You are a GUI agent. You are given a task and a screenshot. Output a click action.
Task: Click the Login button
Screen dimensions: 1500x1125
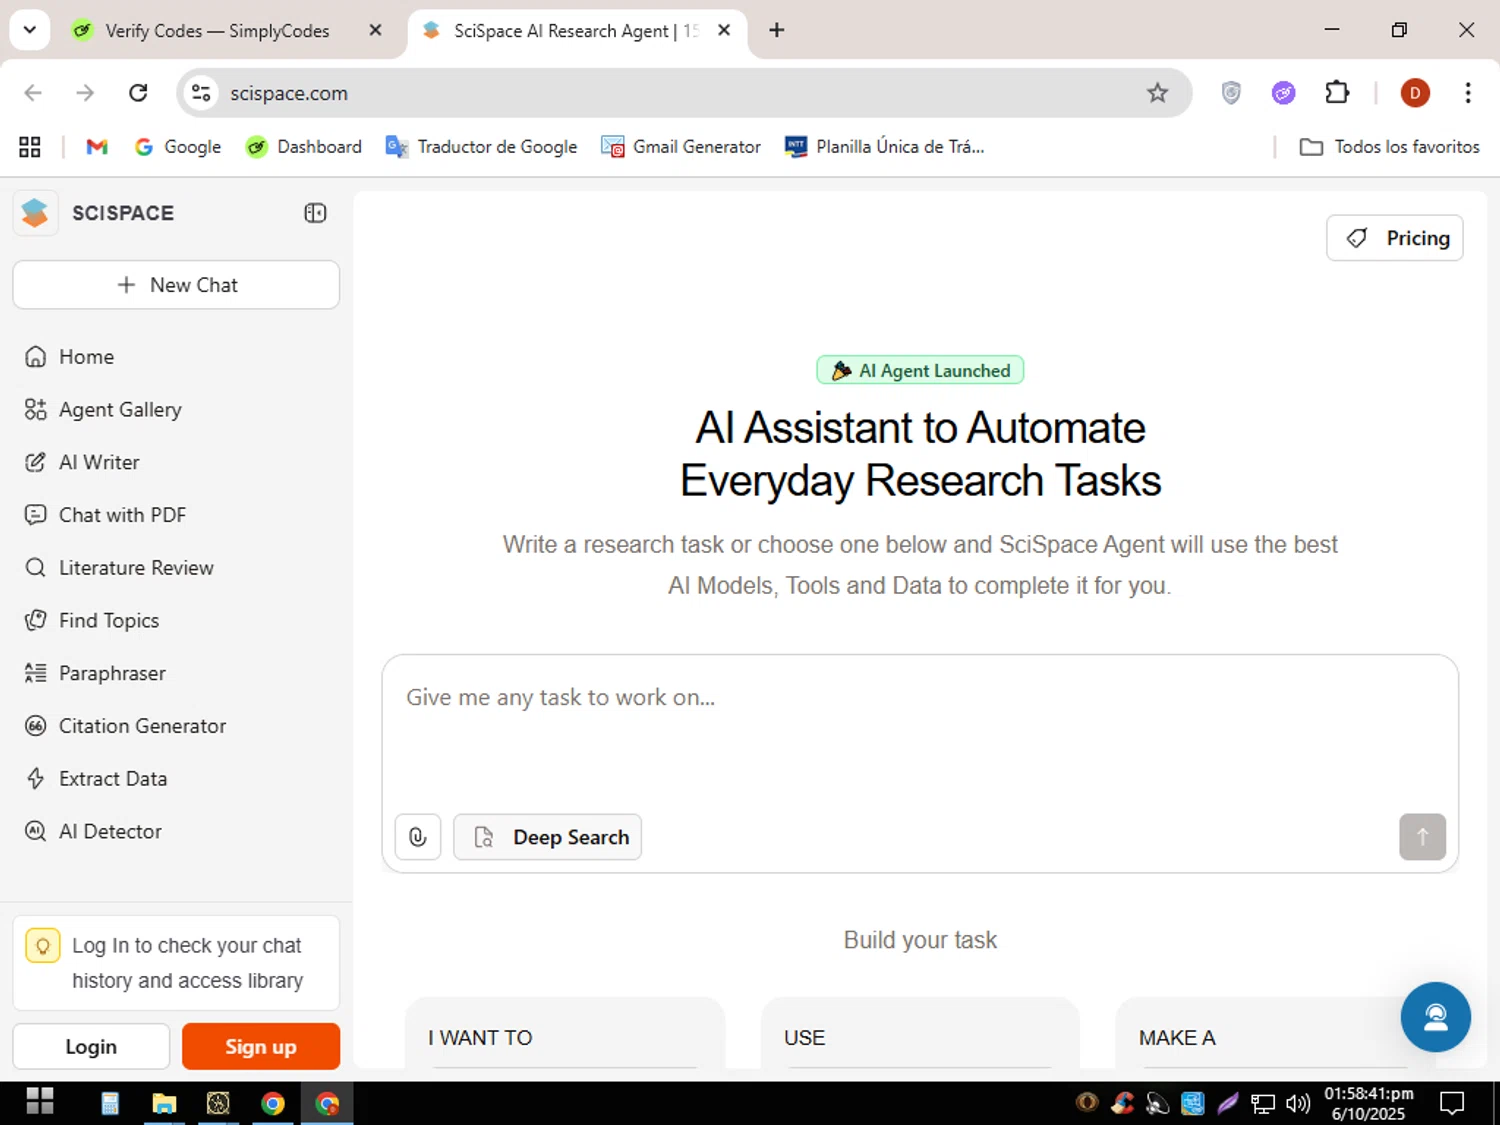pos(91,1047)
